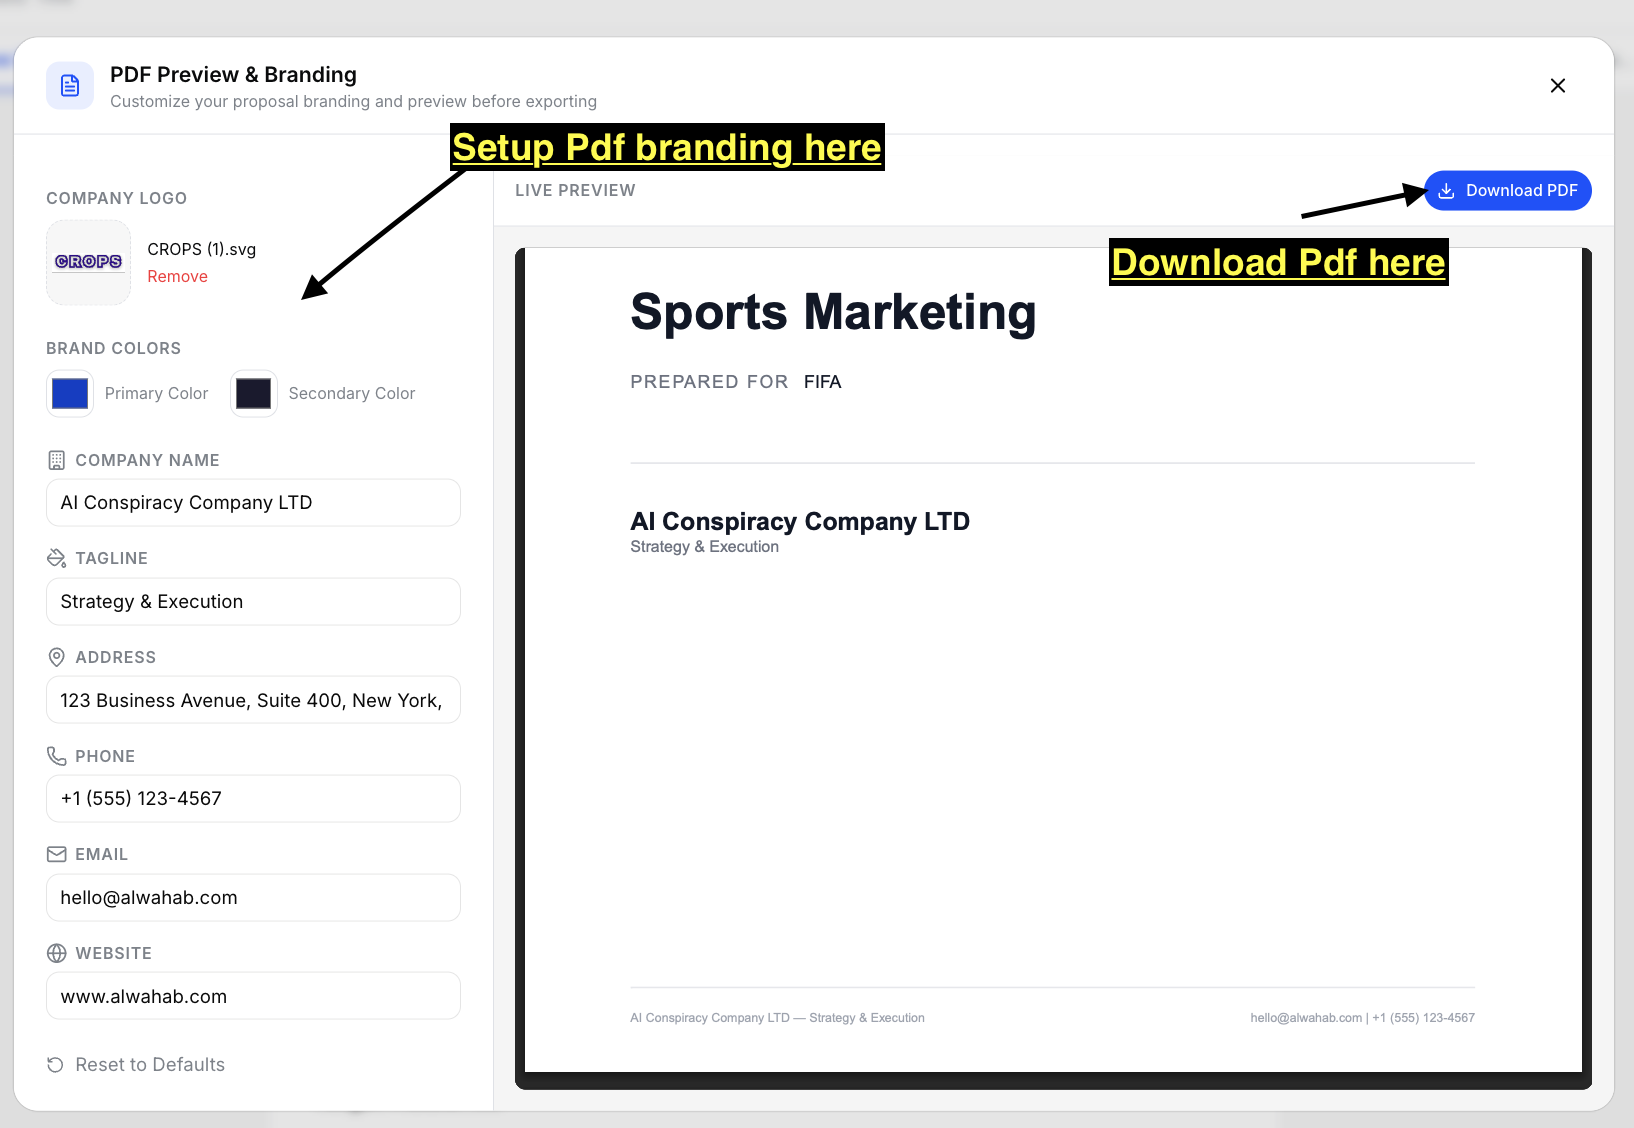The width and height of the screenshot is (1634, 1128).
Task: Click the Company Name input field
Action: 253,503
